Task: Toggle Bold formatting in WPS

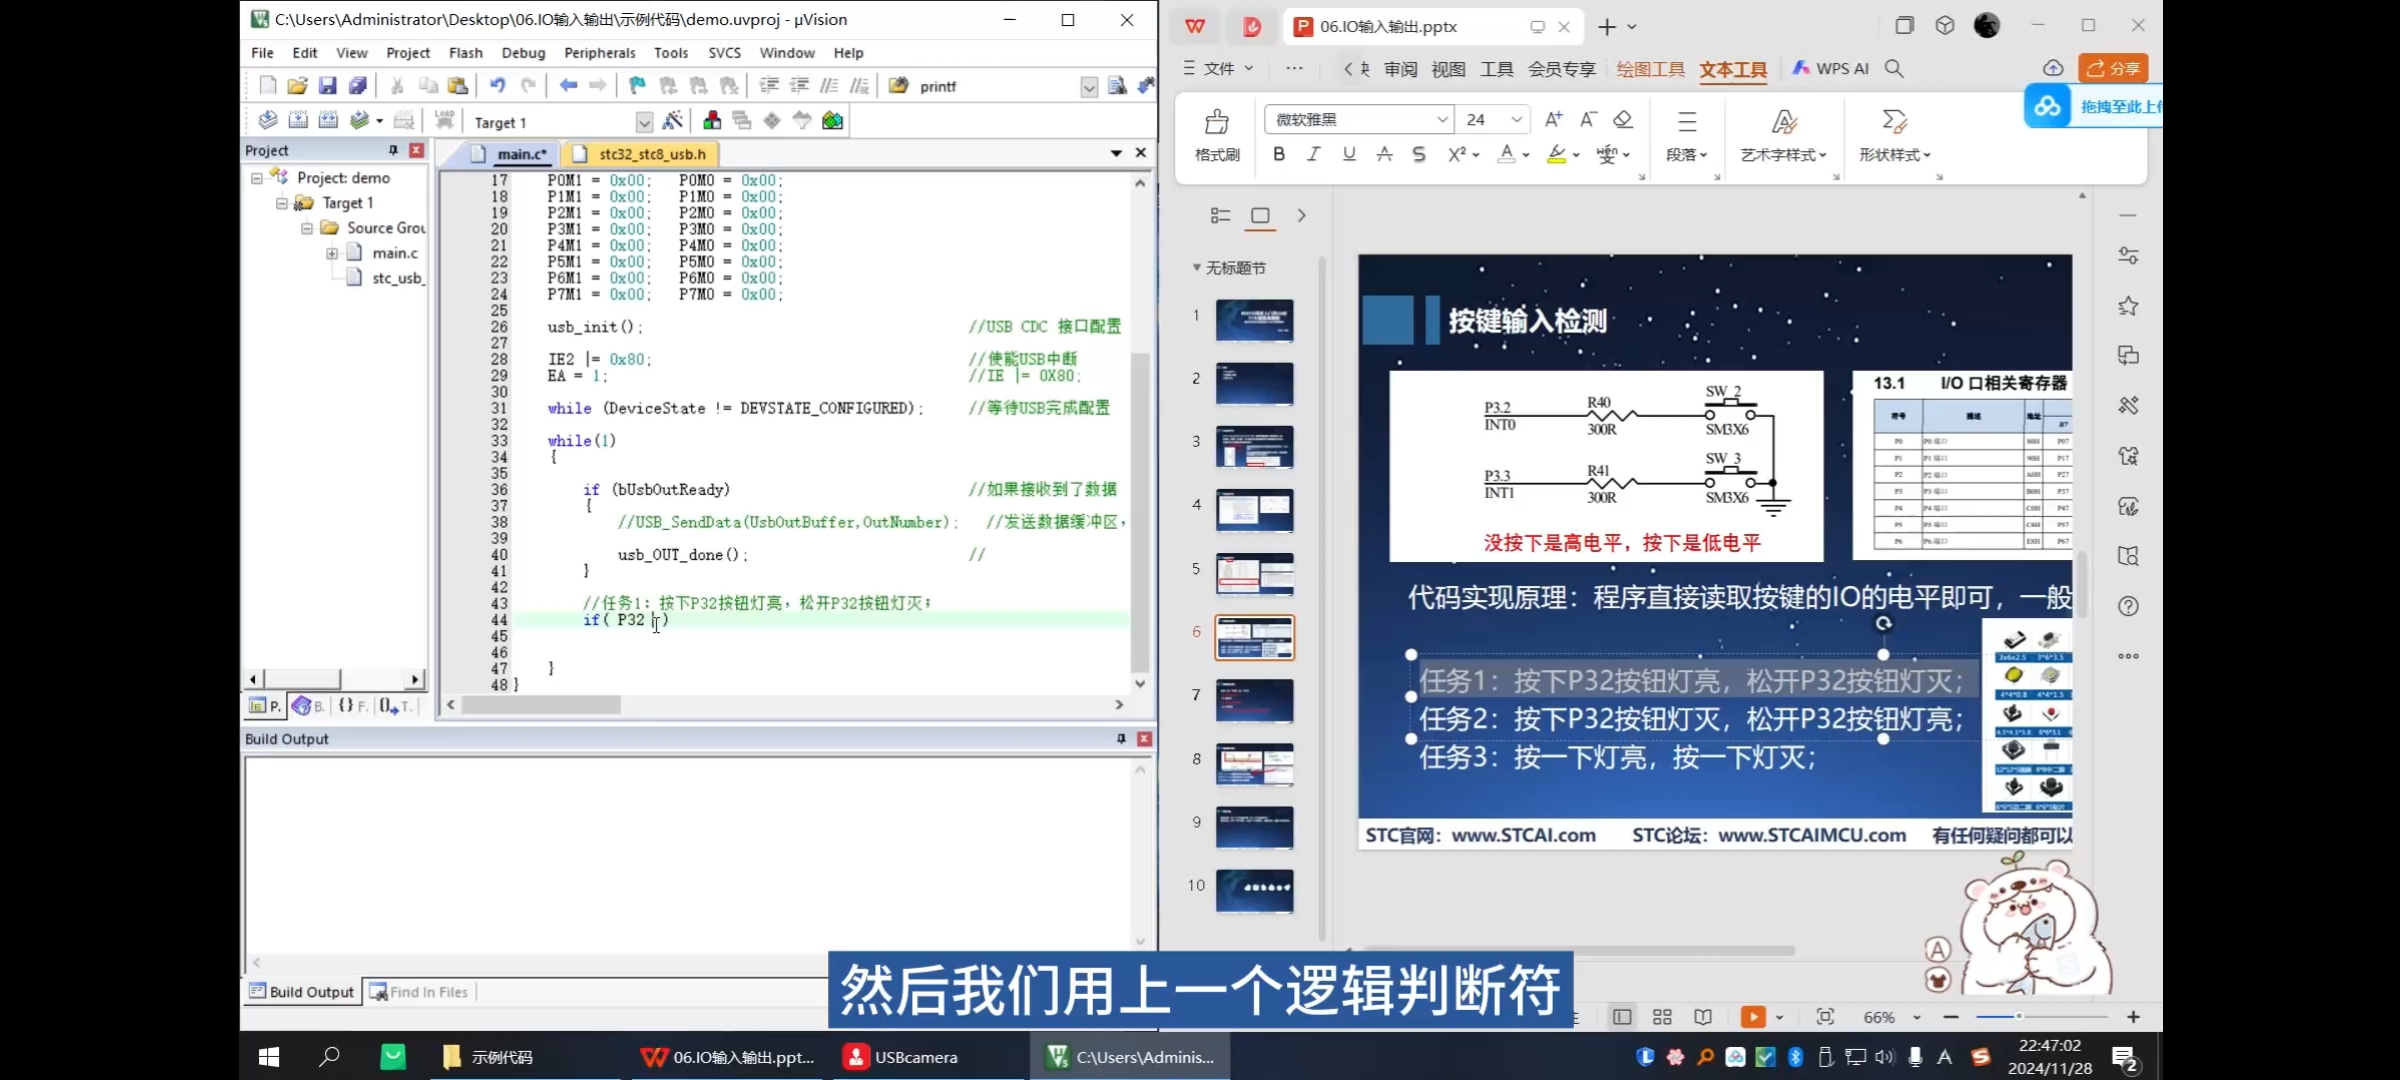Action: click(1279, 154)
